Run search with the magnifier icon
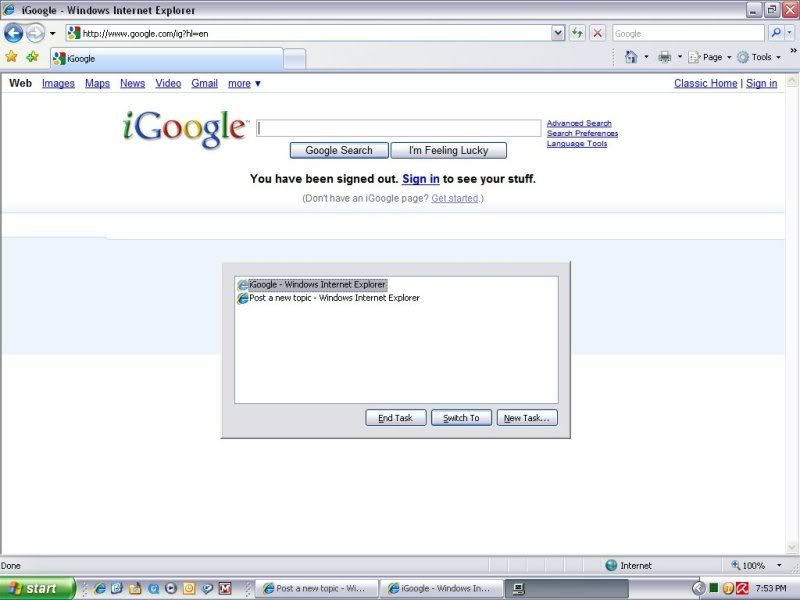This screenshot has height=600, width=800. coord(776,33)
